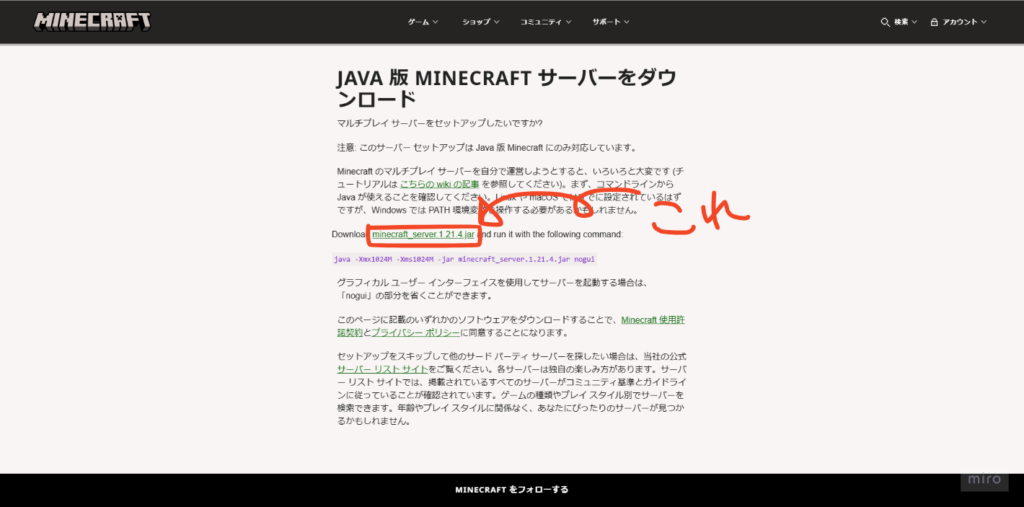1024x507 pixels.
Task: Click the miro watermark logo
Action: 985,481
